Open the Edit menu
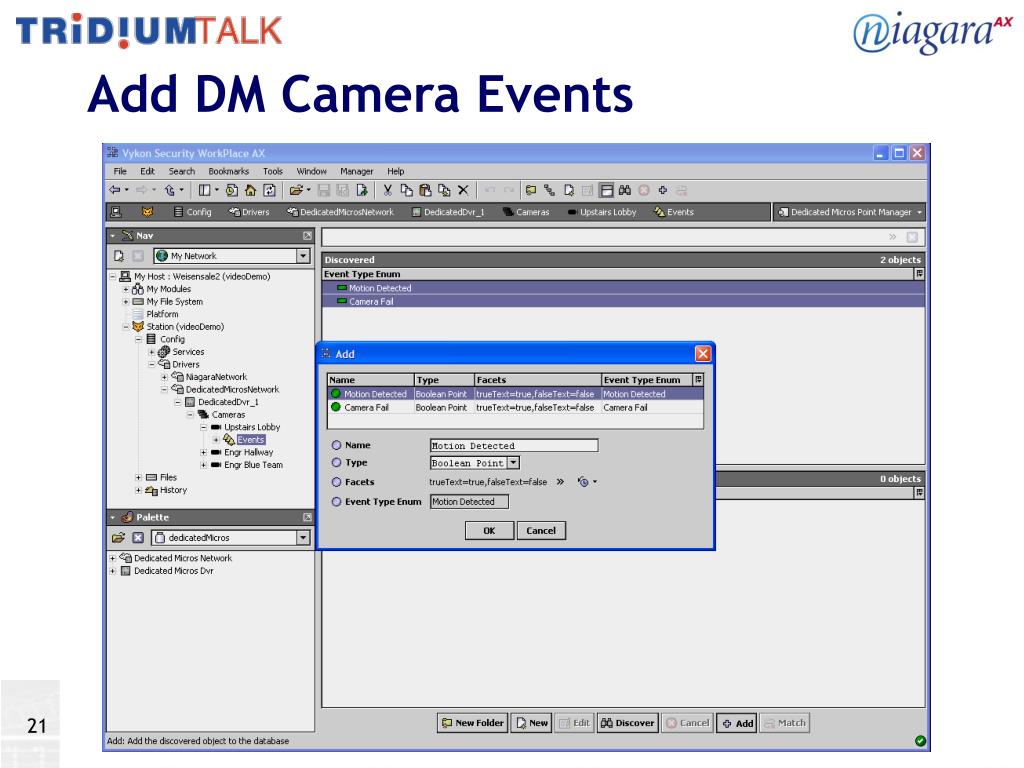 coord(148,171)
